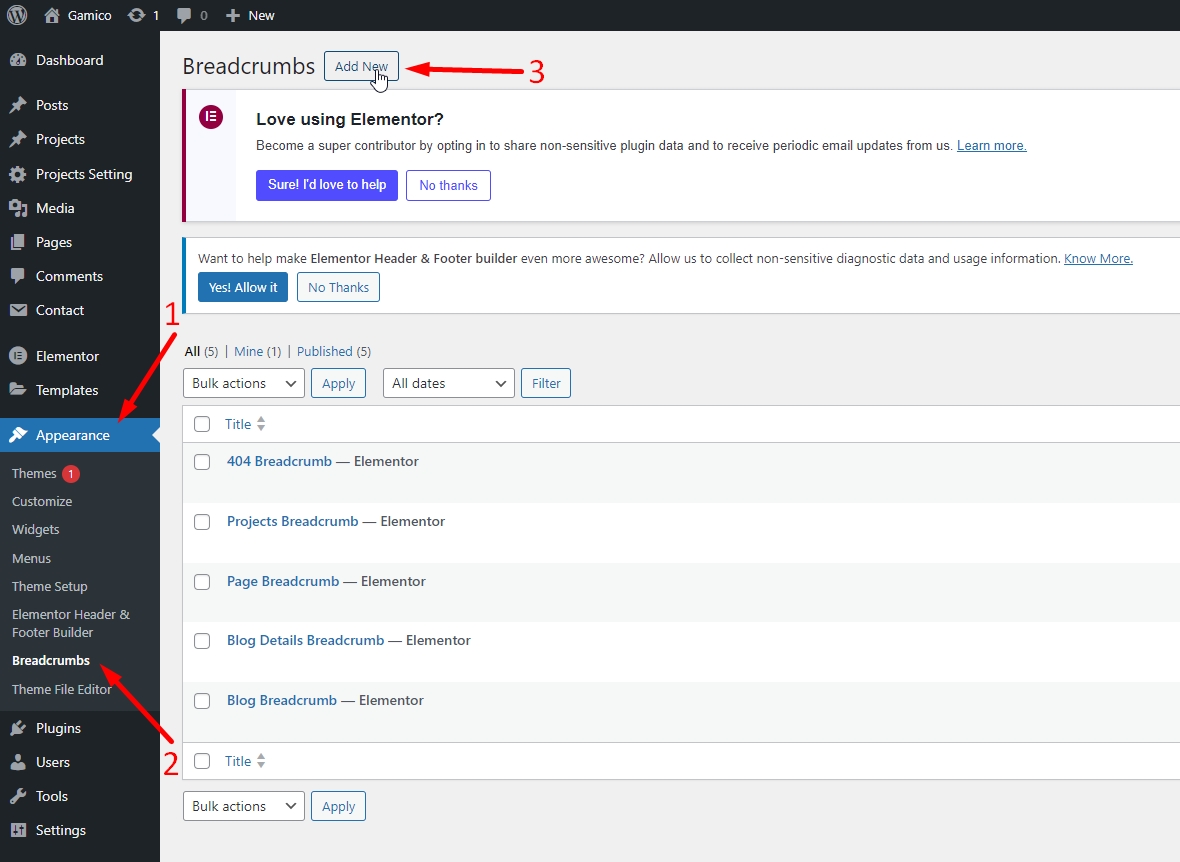
Task: Select the Published filter tab
Action: 325,351
